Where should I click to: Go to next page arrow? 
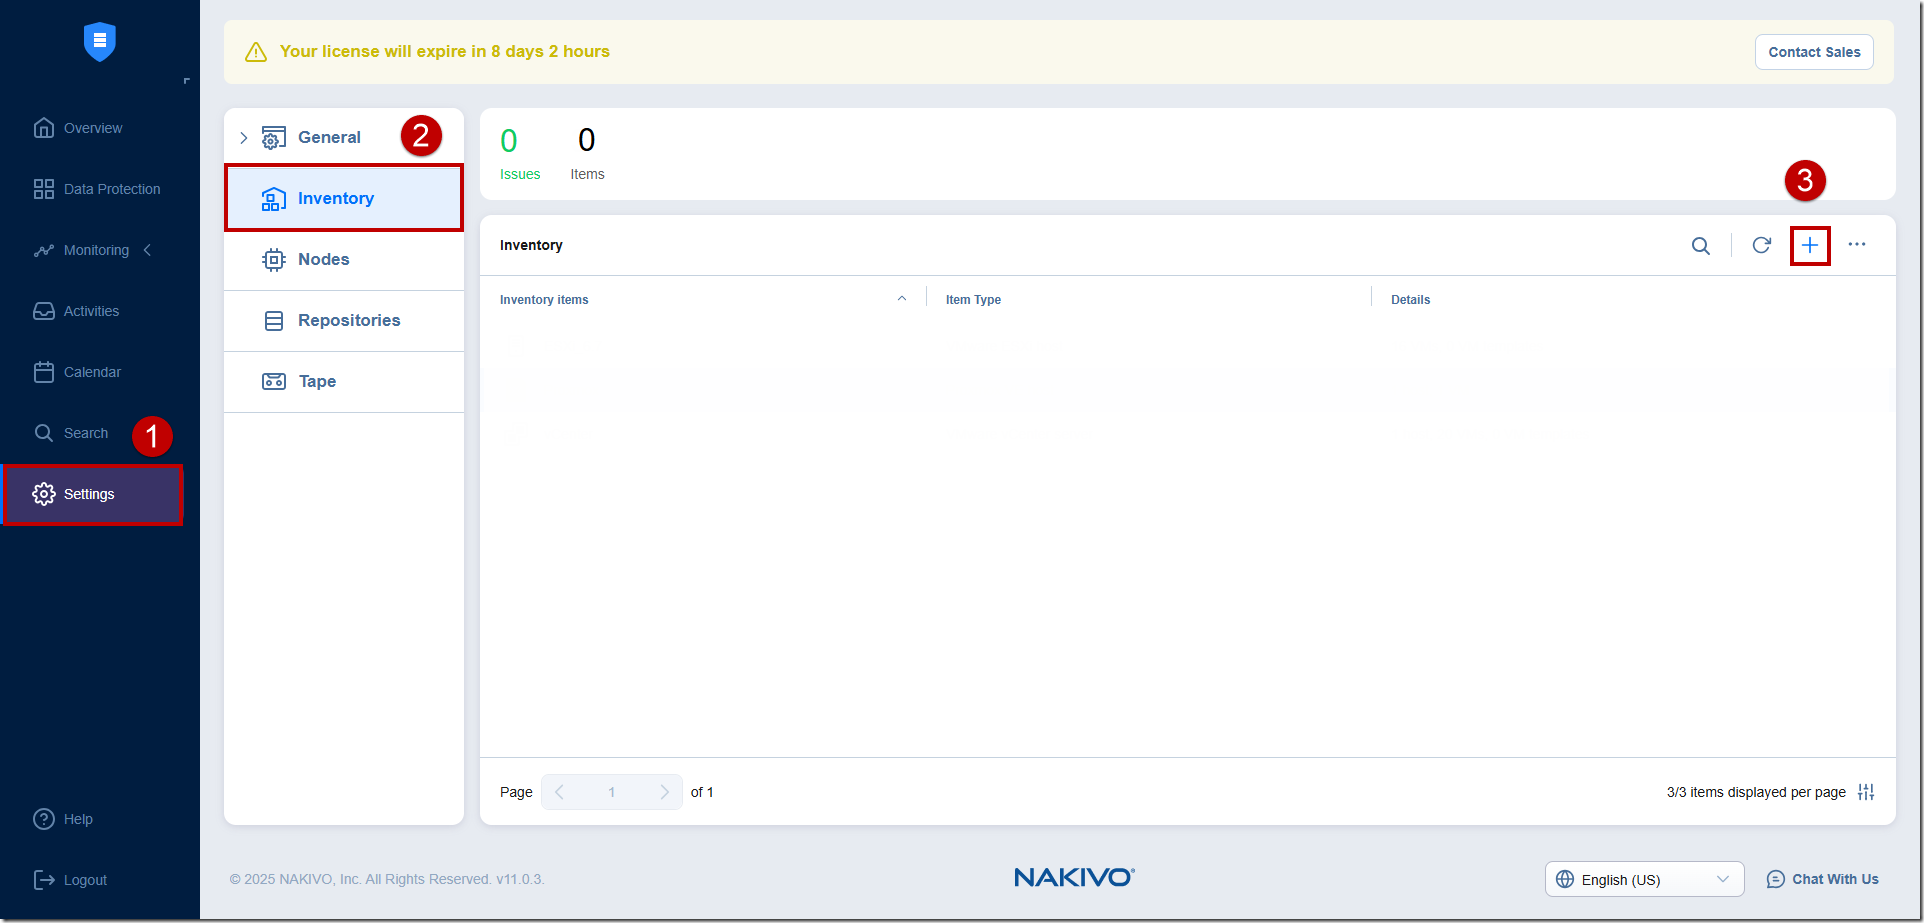[x=664, y=792]
